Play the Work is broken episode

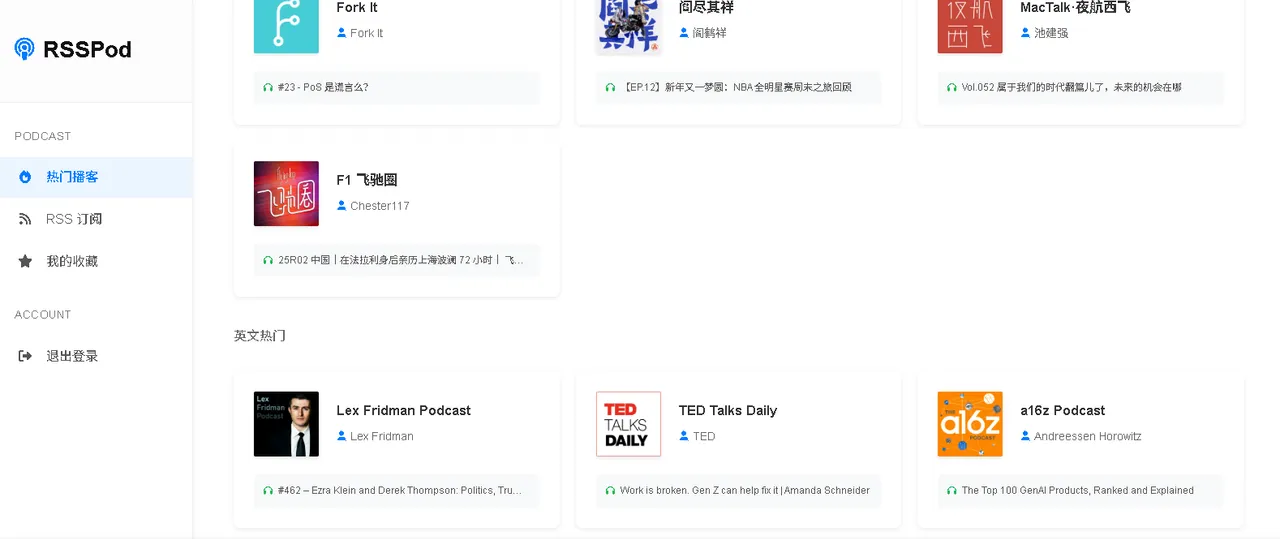[739, 490]
